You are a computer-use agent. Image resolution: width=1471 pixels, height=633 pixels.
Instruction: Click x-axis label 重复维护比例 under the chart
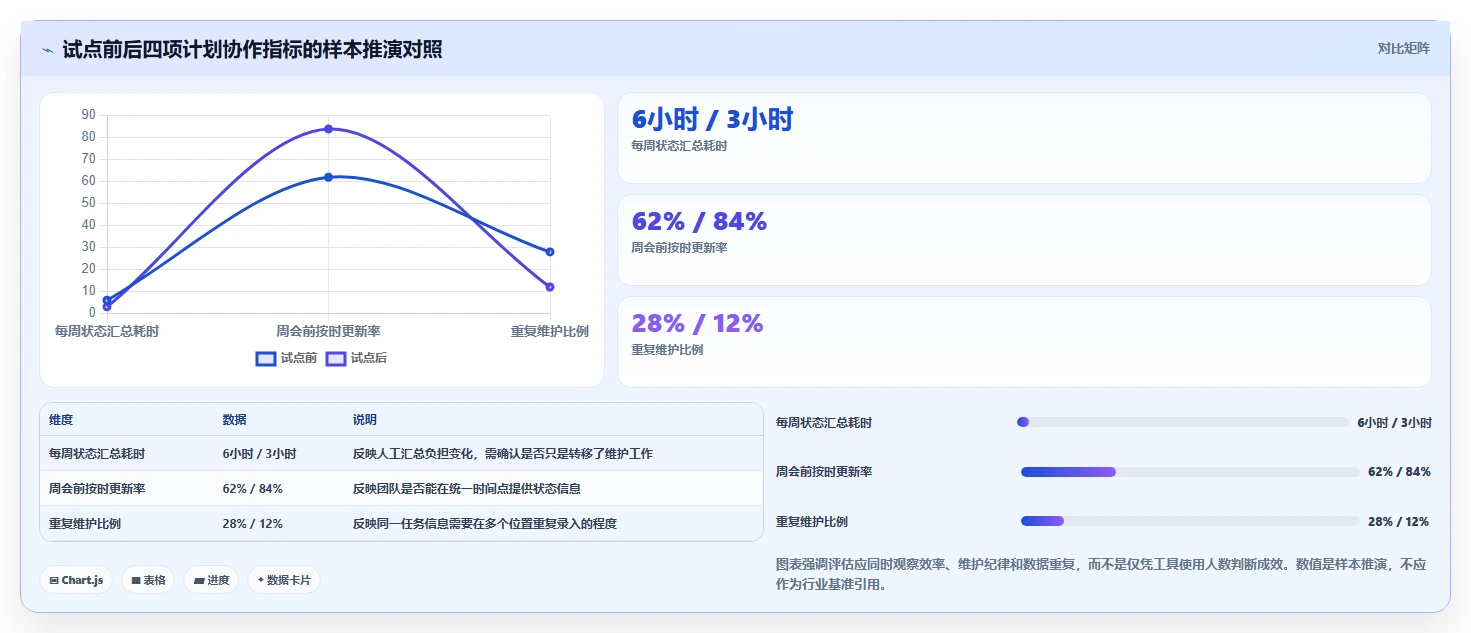click(x=549, y=331)
